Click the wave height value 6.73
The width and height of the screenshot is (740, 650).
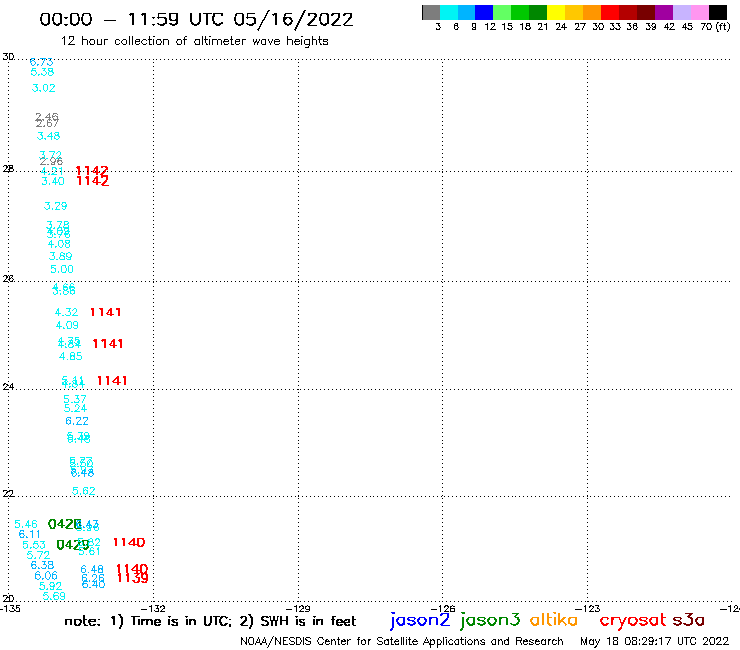(41, 62)
